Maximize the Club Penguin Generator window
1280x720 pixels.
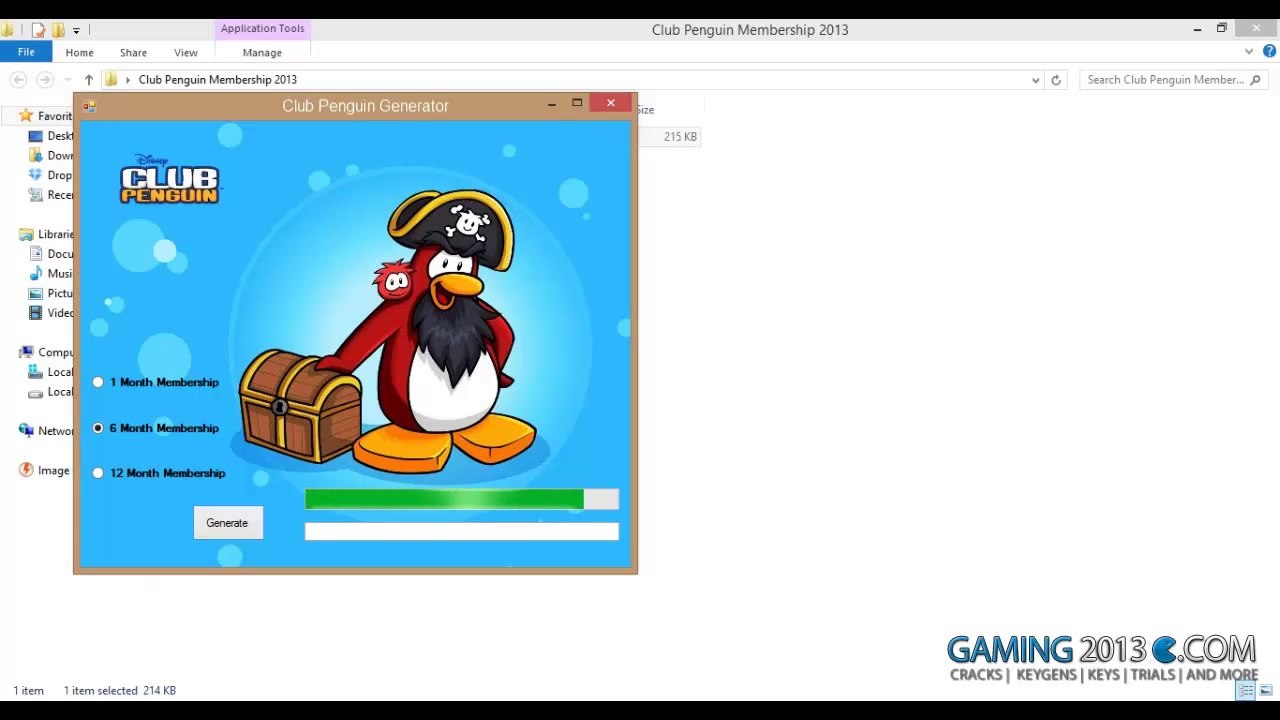[x=577, y=103]
